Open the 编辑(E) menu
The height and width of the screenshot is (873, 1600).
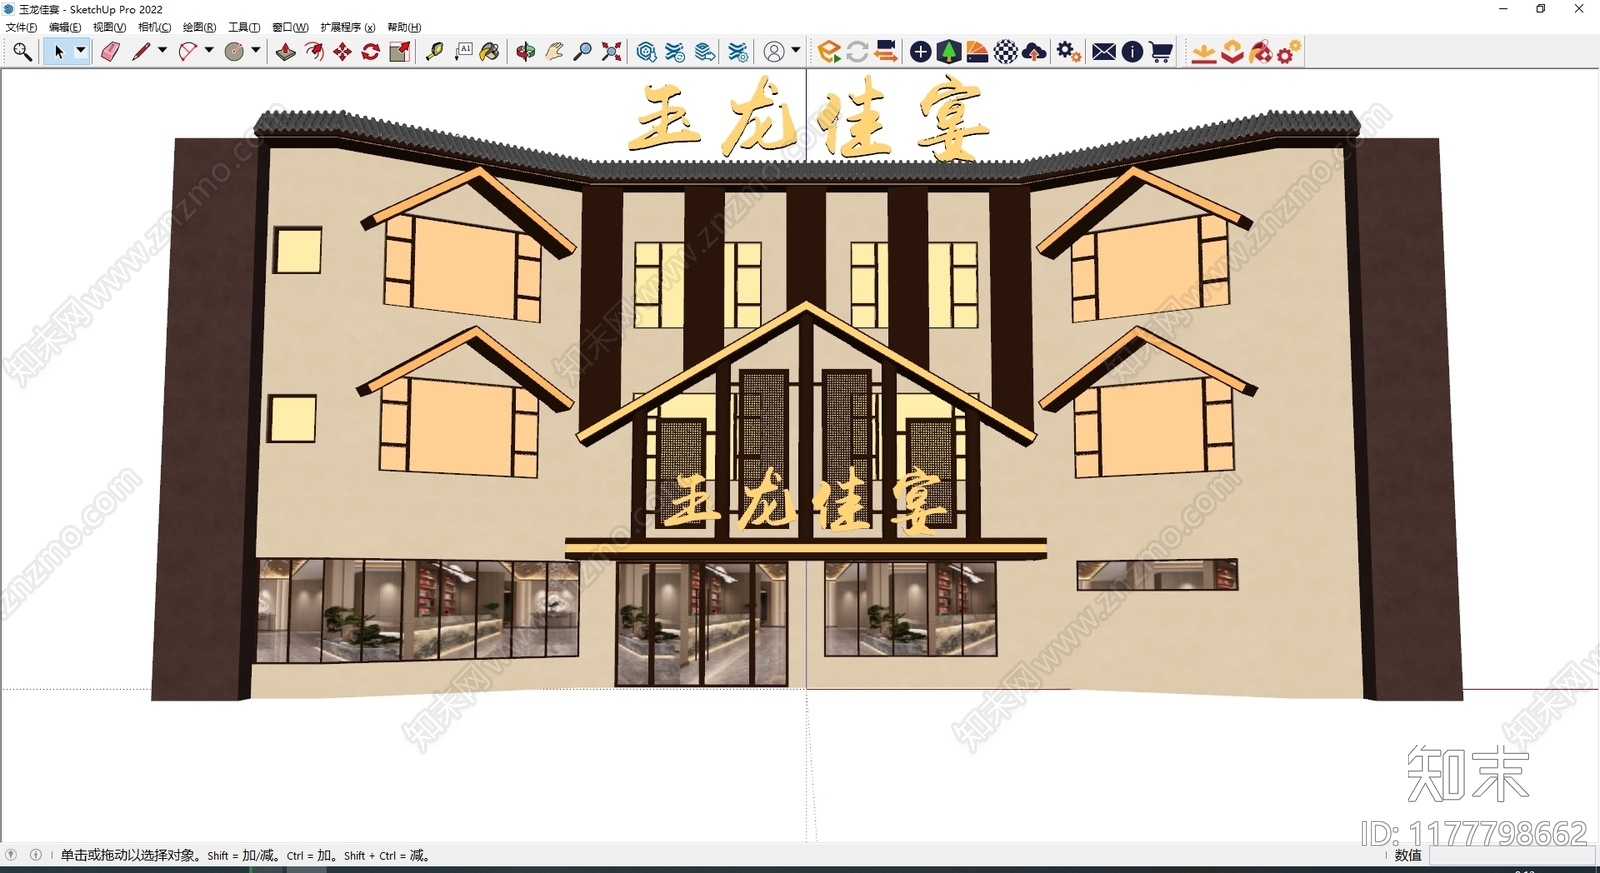(x=65, y=27)
